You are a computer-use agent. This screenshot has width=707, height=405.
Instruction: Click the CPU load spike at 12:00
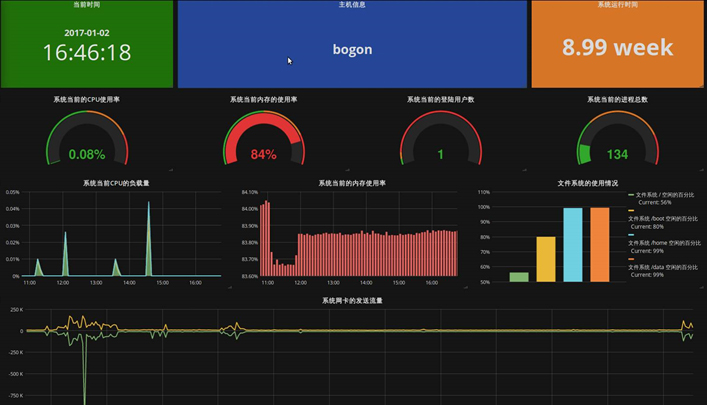pos(66,253)
